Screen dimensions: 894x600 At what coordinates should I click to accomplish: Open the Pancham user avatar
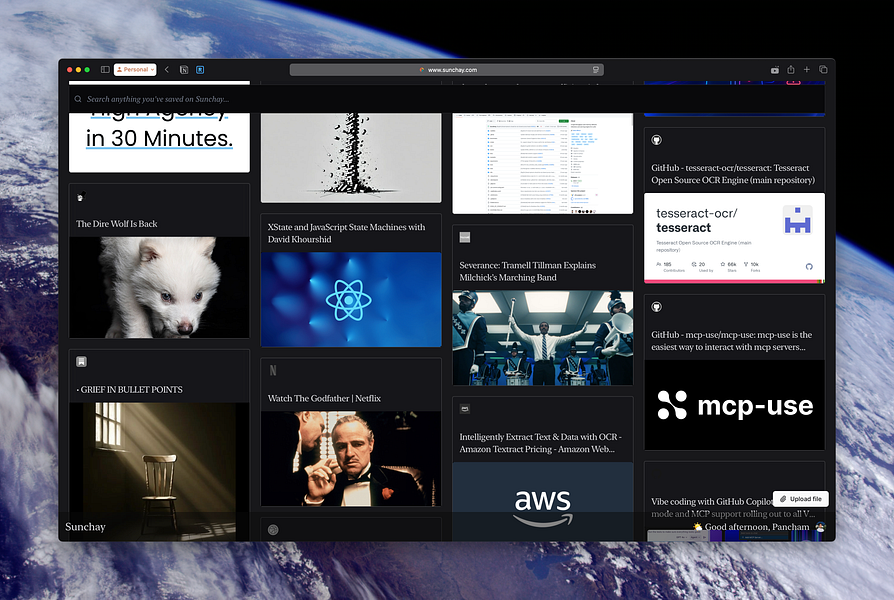[820, 526]
